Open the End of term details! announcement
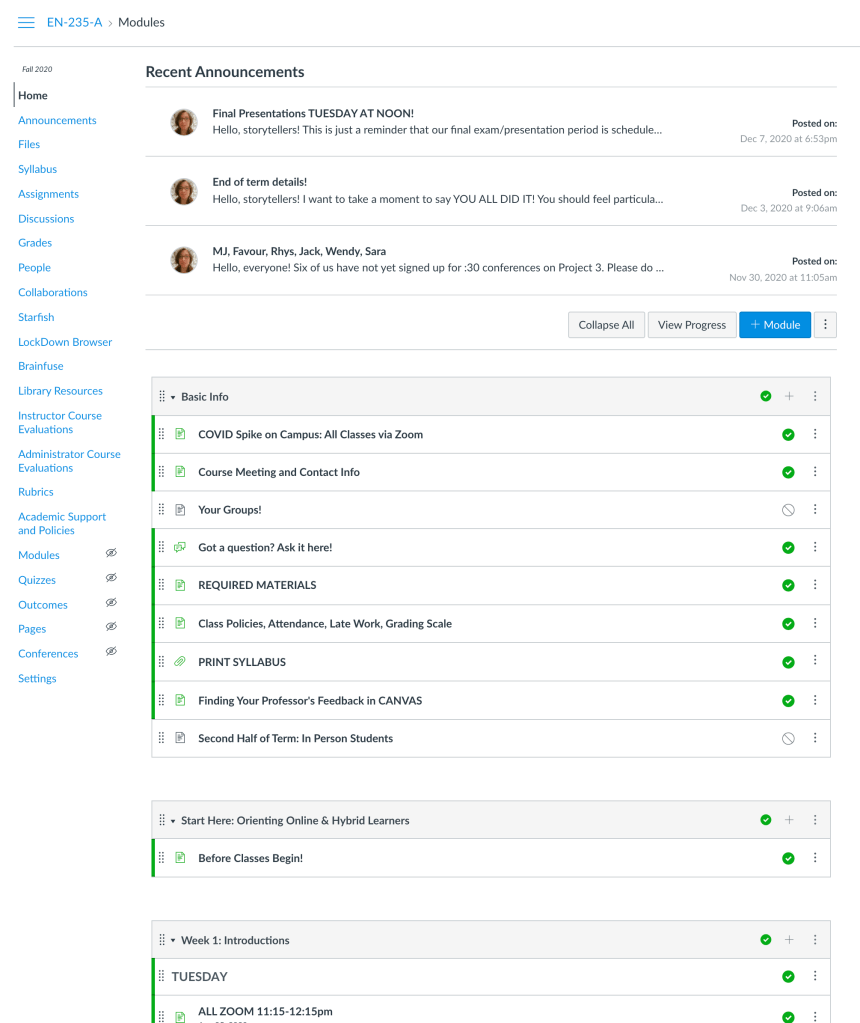The width and height of the screenshot is (860, 1023). [259, 182]
